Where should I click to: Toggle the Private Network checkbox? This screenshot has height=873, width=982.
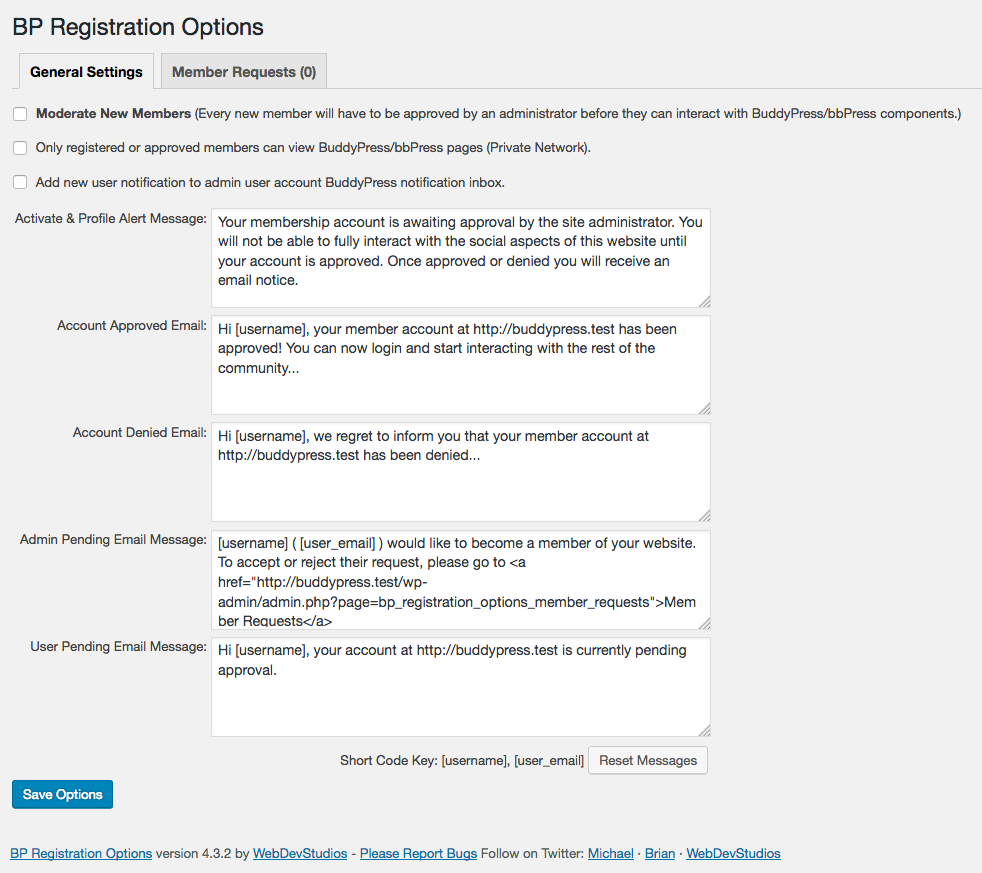point(20,148)
